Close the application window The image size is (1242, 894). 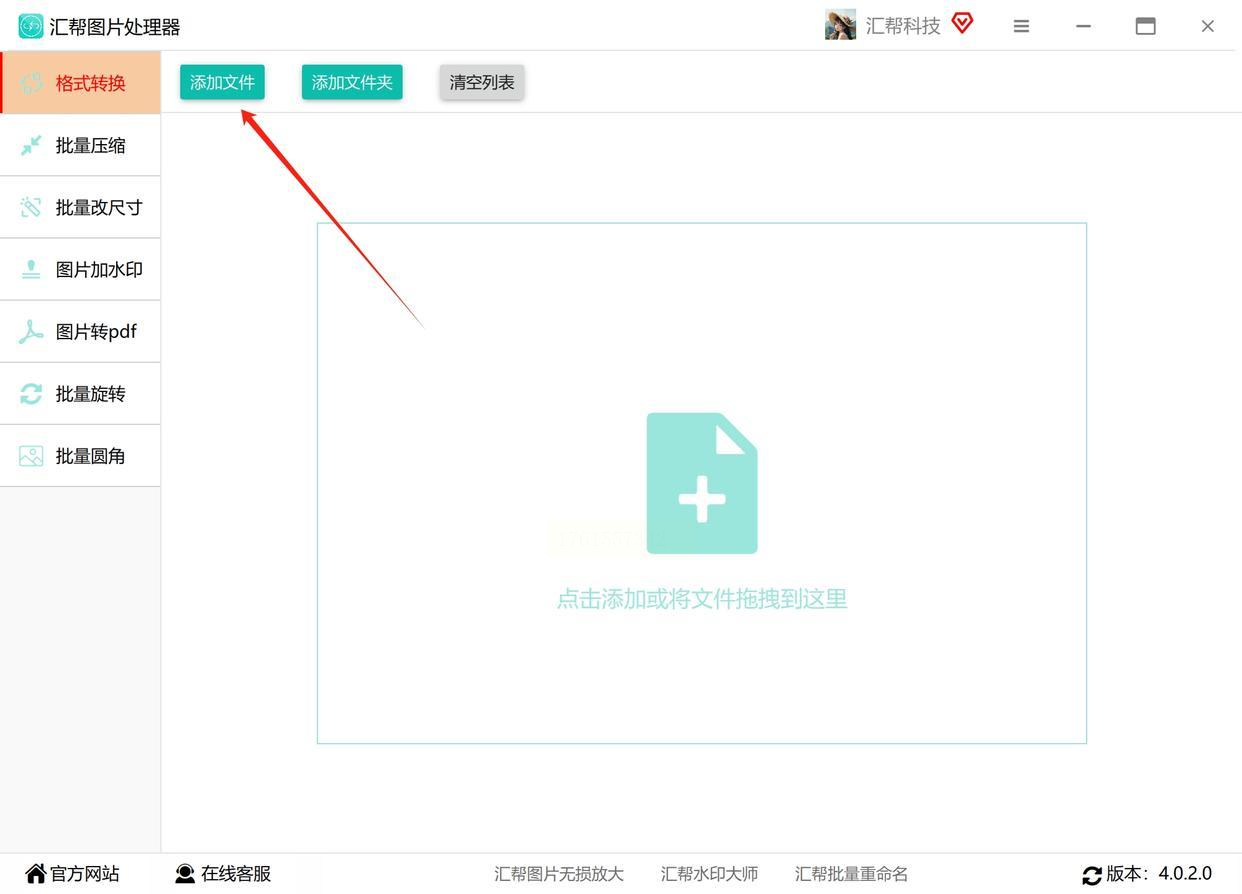tap(1208, 27)
